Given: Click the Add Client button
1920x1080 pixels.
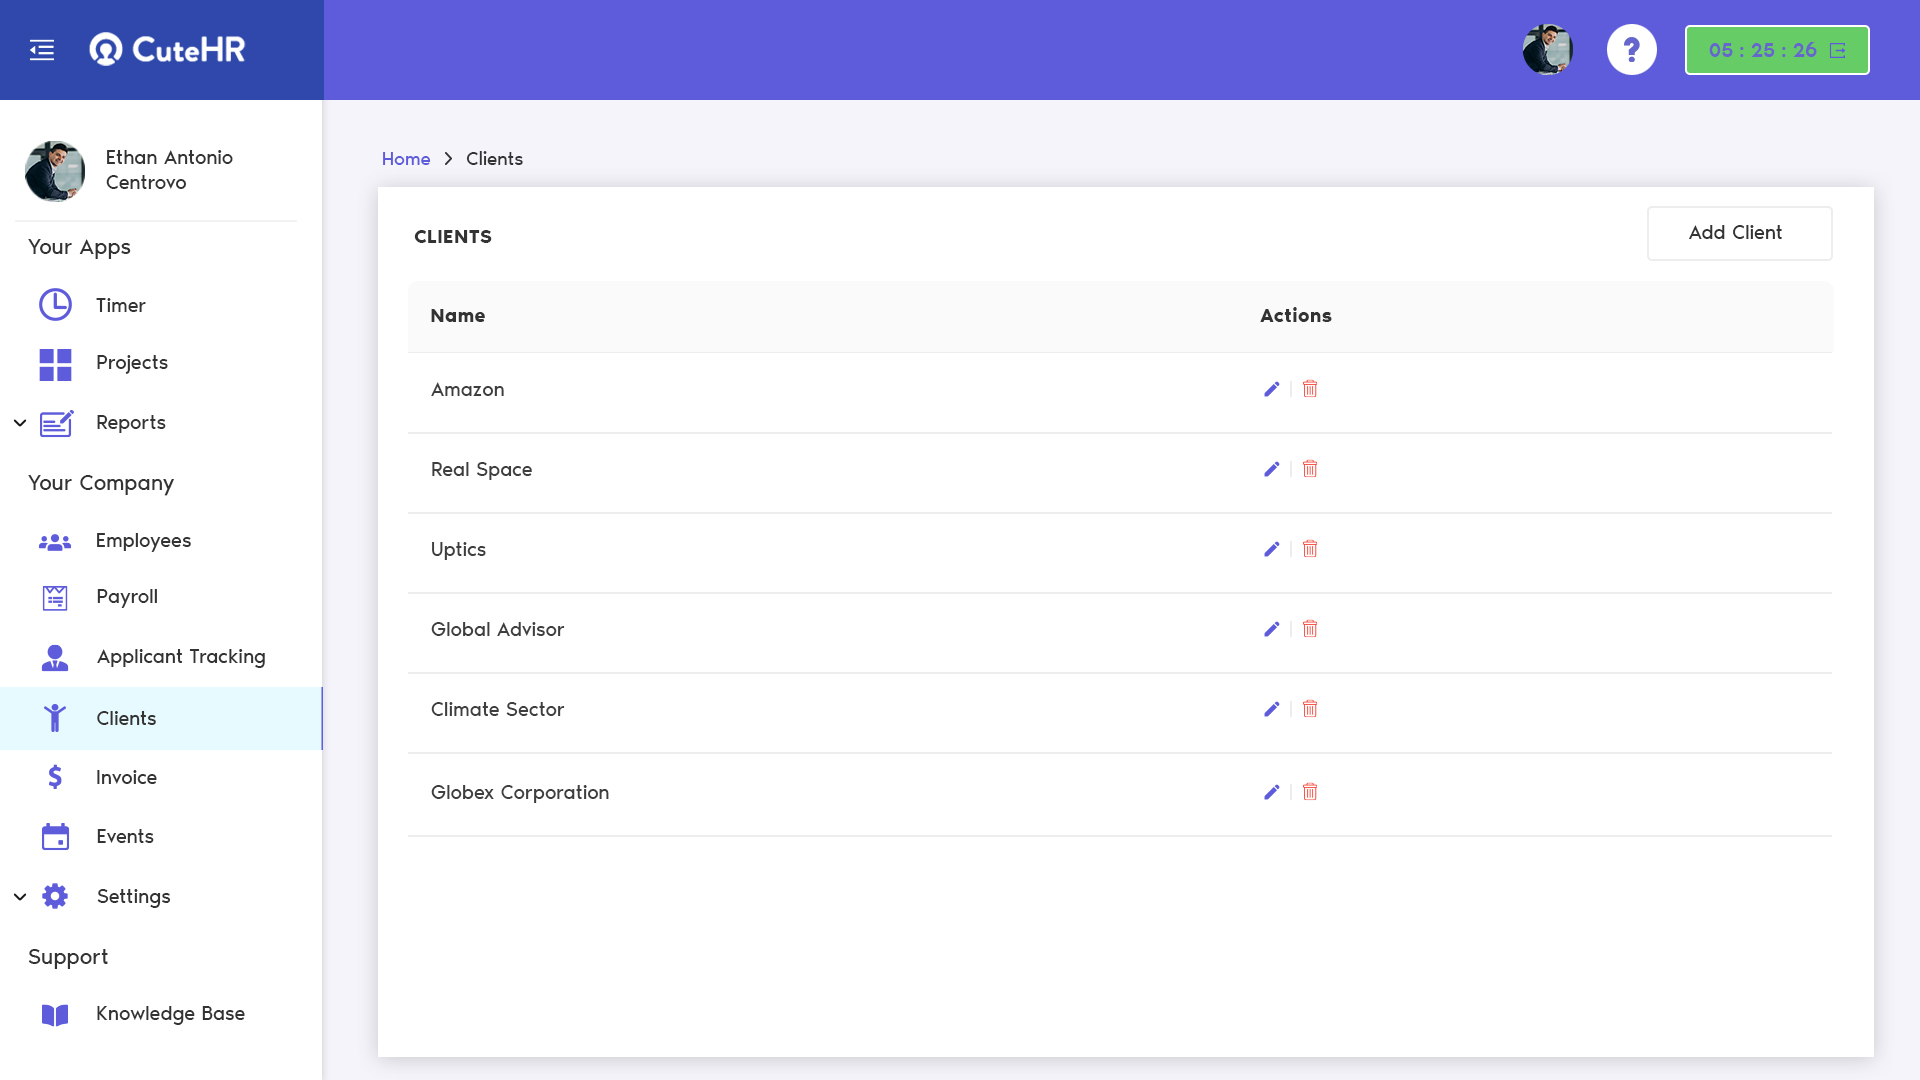Looking at the screenshot, I should pyautogui.click(x=1735, y=232).
